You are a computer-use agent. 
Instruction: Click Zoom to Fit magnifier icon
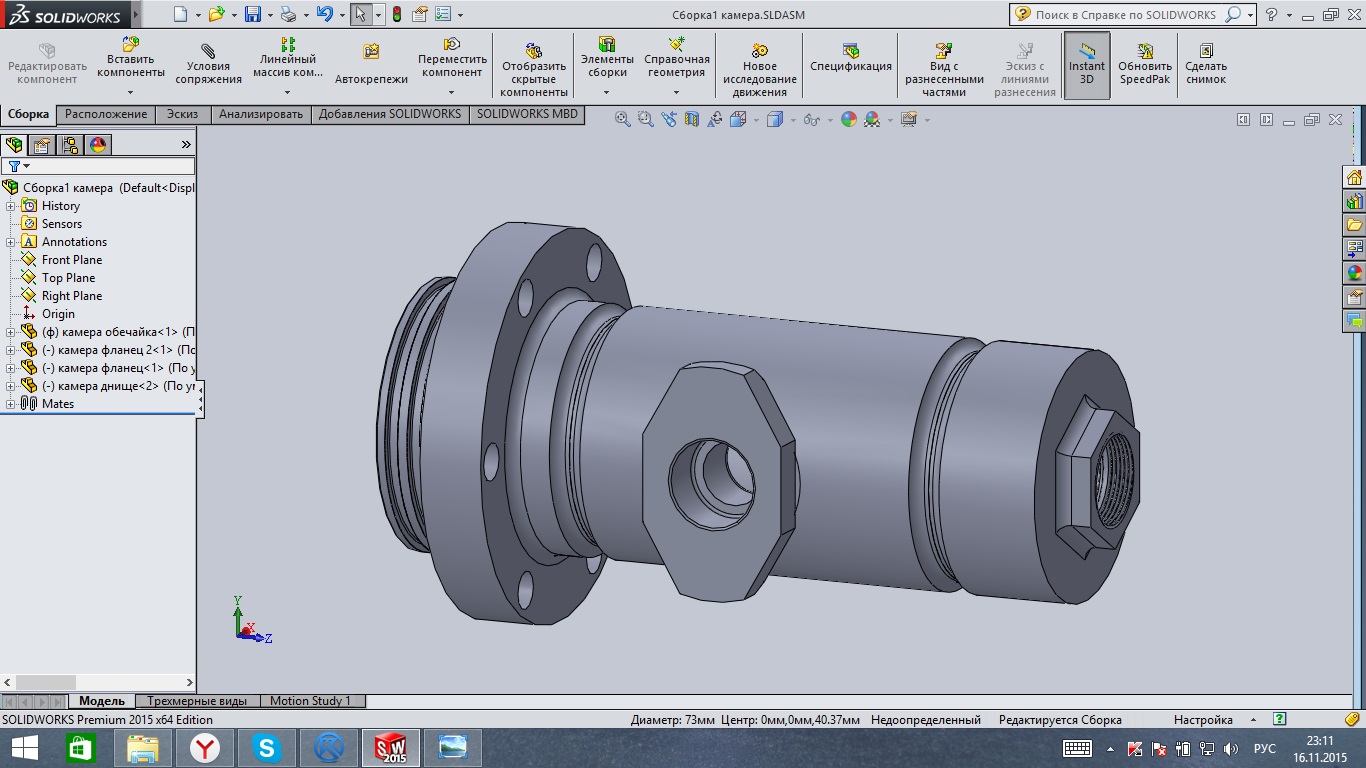(x=622, y=119)
